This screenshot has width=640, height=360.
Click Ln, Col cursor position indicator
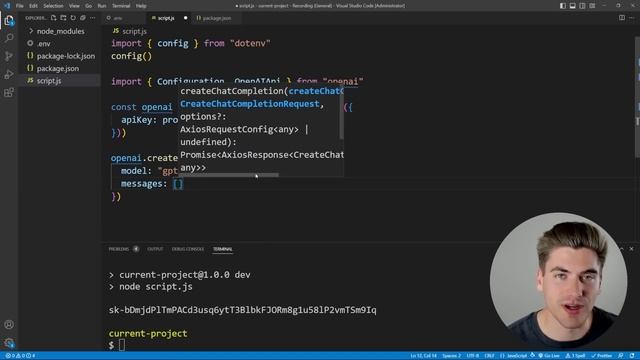pos(423,356)
